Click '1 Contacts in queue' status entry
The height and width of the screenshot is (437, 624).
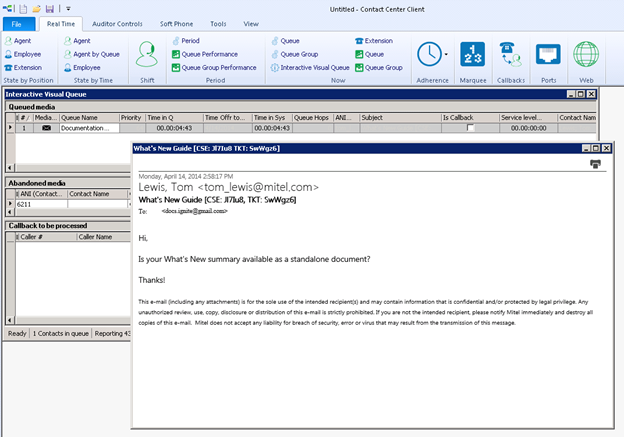(60, 333)
